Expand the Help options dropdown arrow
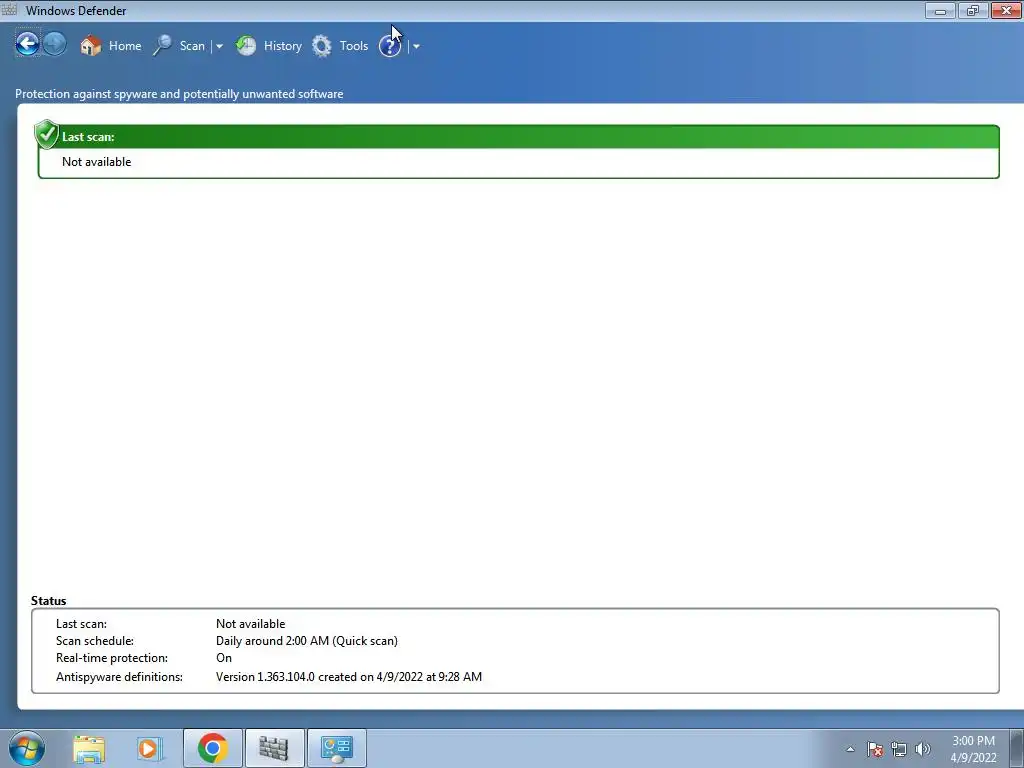This screenshot has width=1024, height=768. point(416,46)
